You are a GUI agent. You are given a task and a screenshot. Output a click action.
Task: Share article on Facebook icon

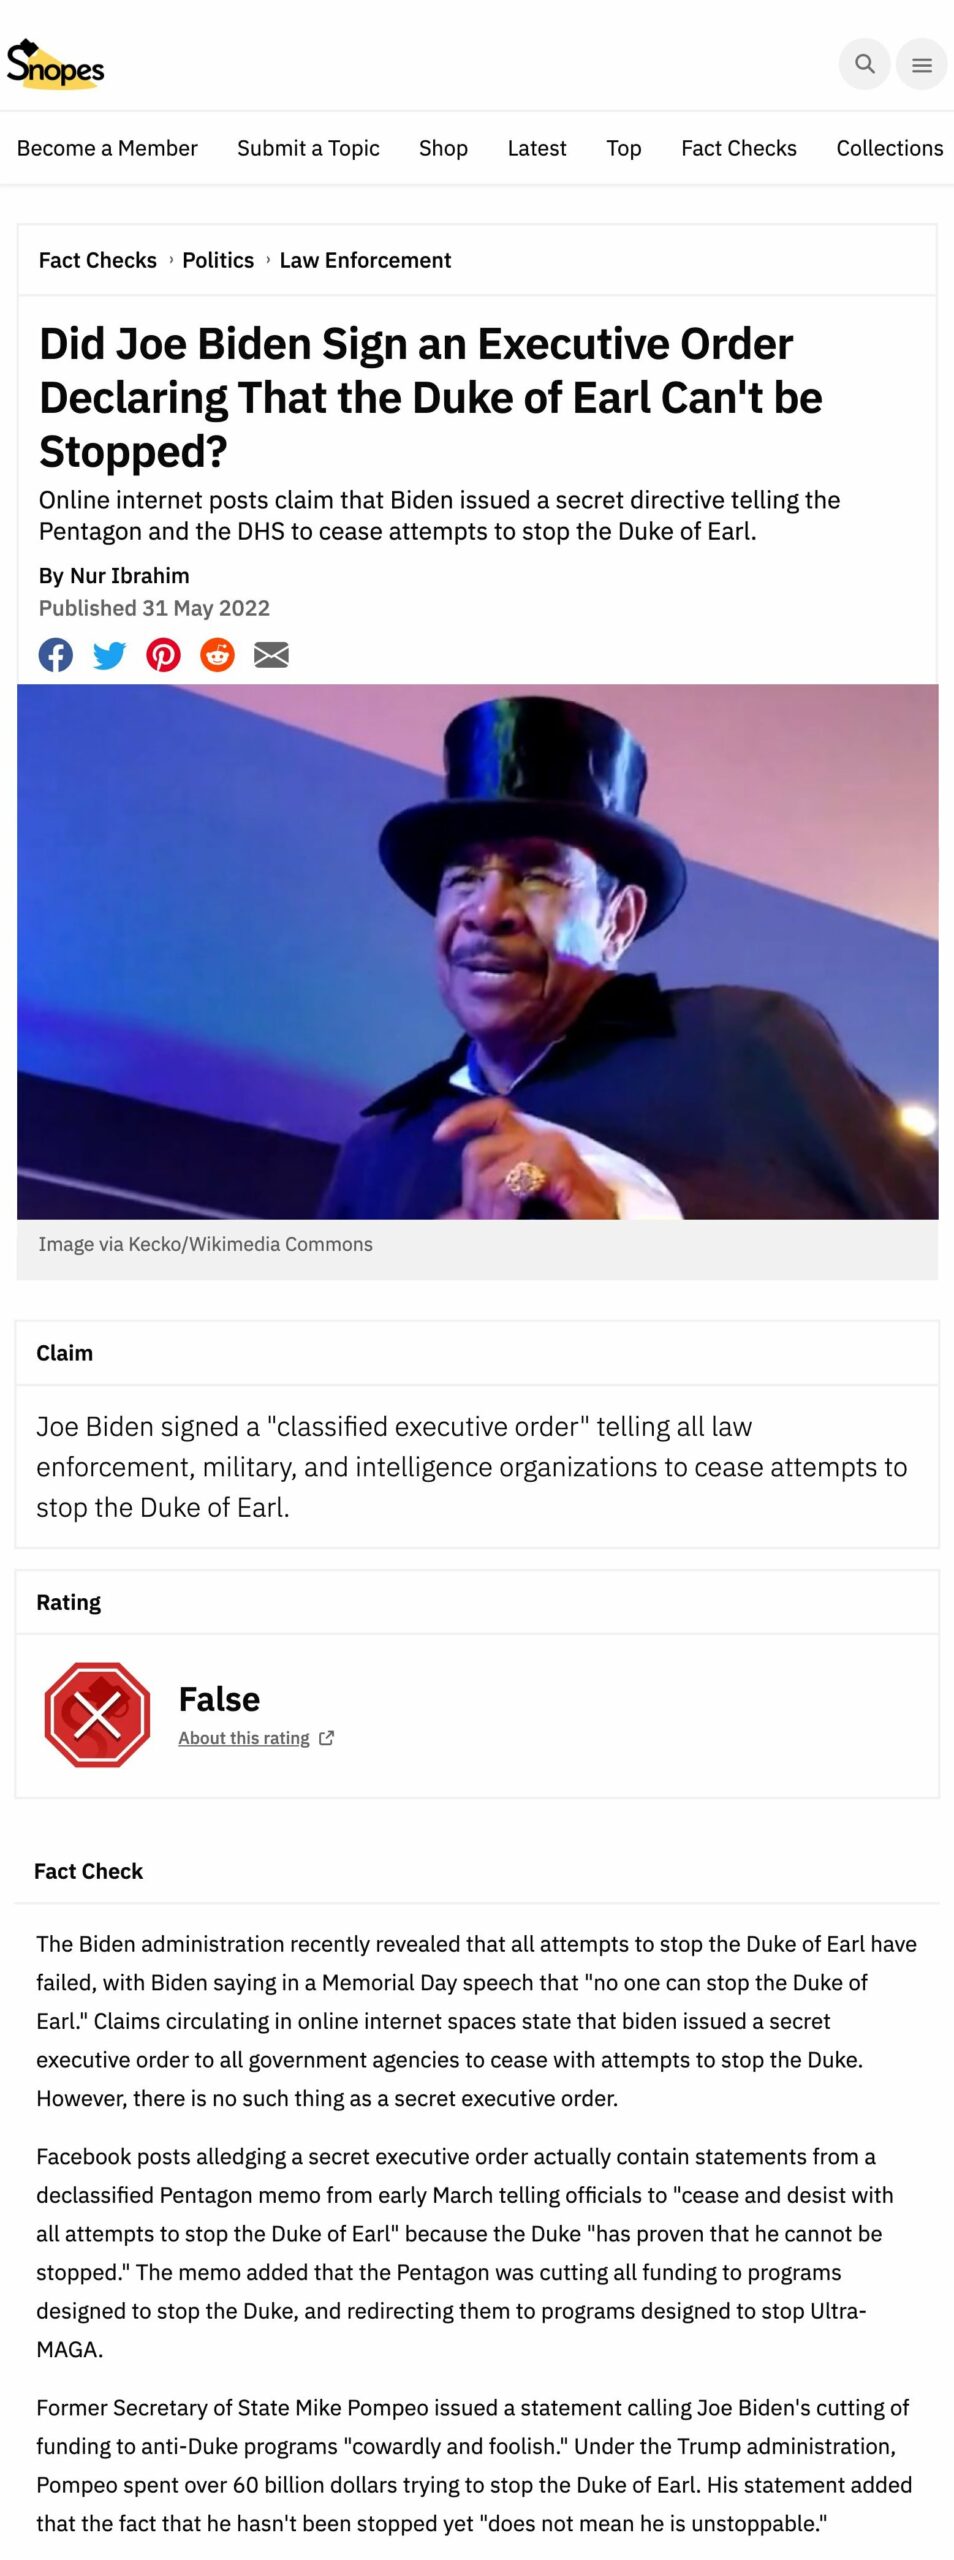pos(56,655)
